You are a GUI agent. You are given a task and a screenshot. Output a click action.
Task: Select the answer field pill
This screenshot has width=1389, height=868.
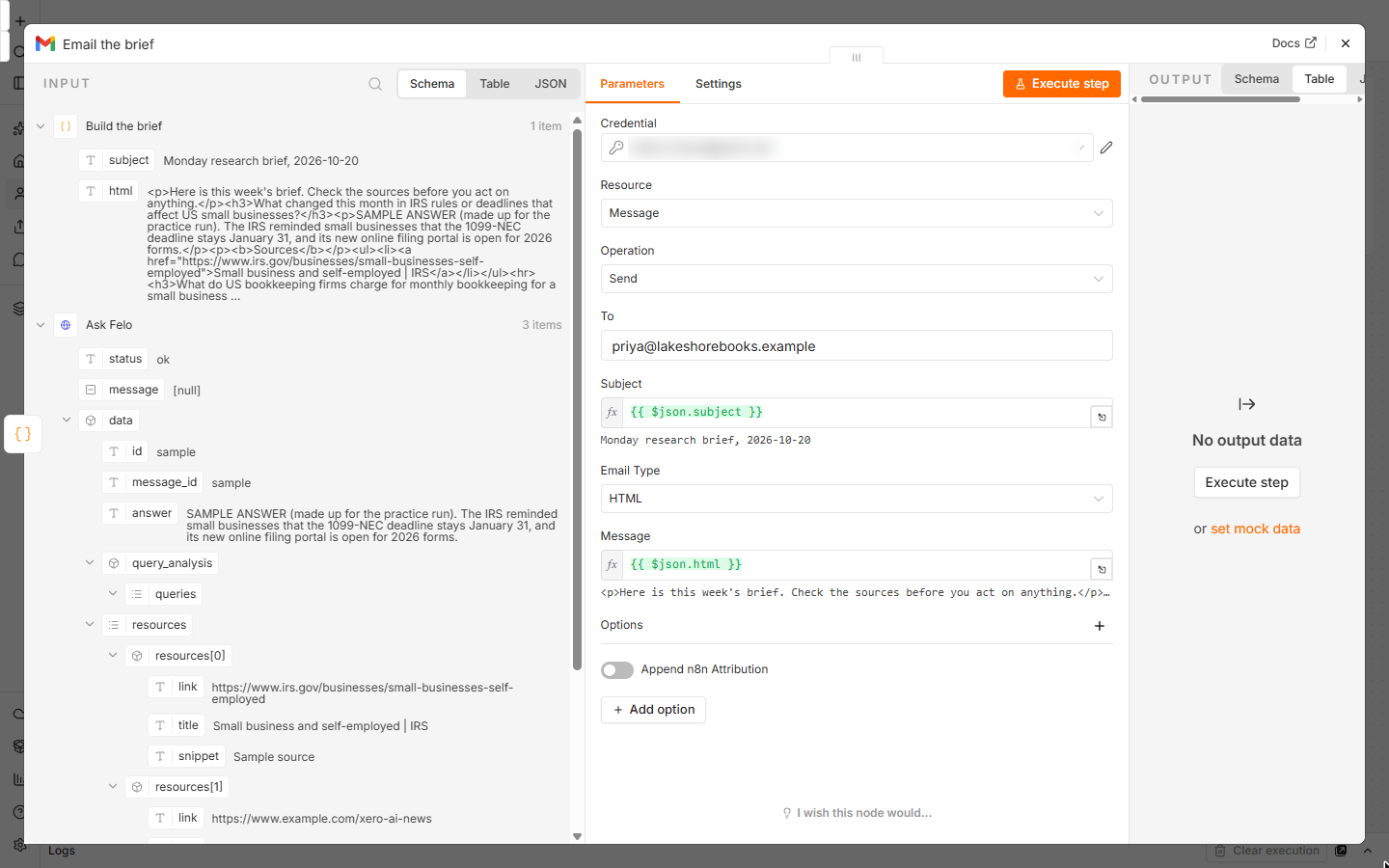[x=140, y=513]
